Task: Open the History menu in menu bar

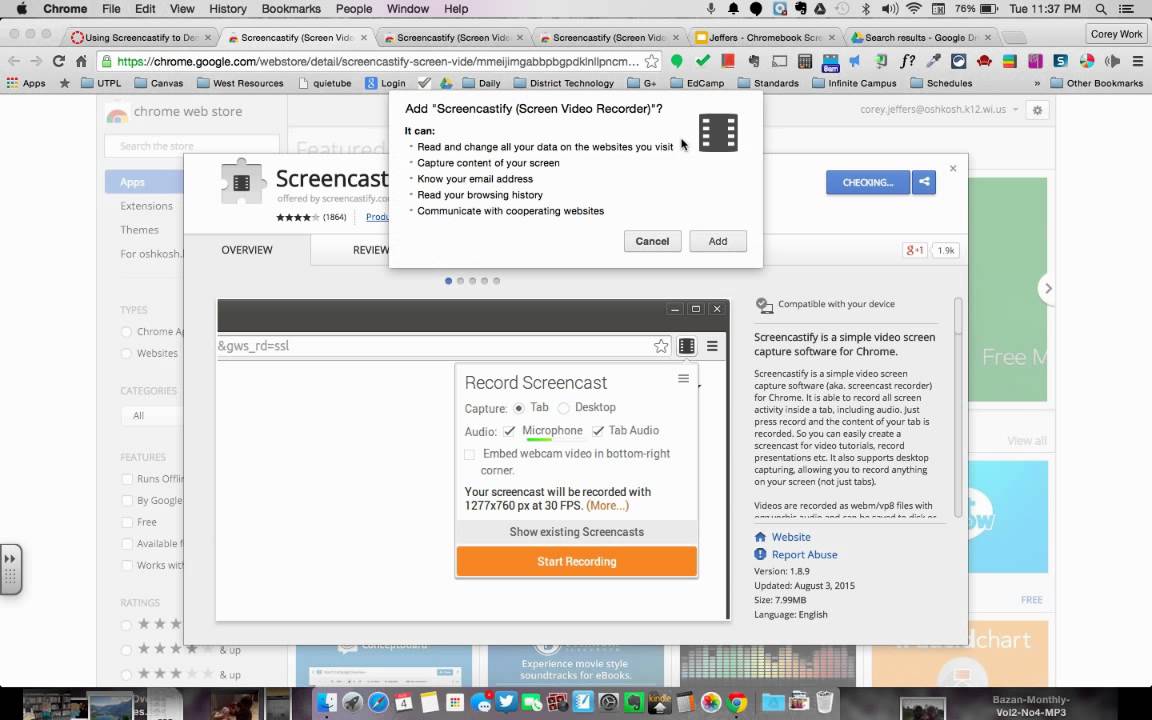Action: click(228, 9)
